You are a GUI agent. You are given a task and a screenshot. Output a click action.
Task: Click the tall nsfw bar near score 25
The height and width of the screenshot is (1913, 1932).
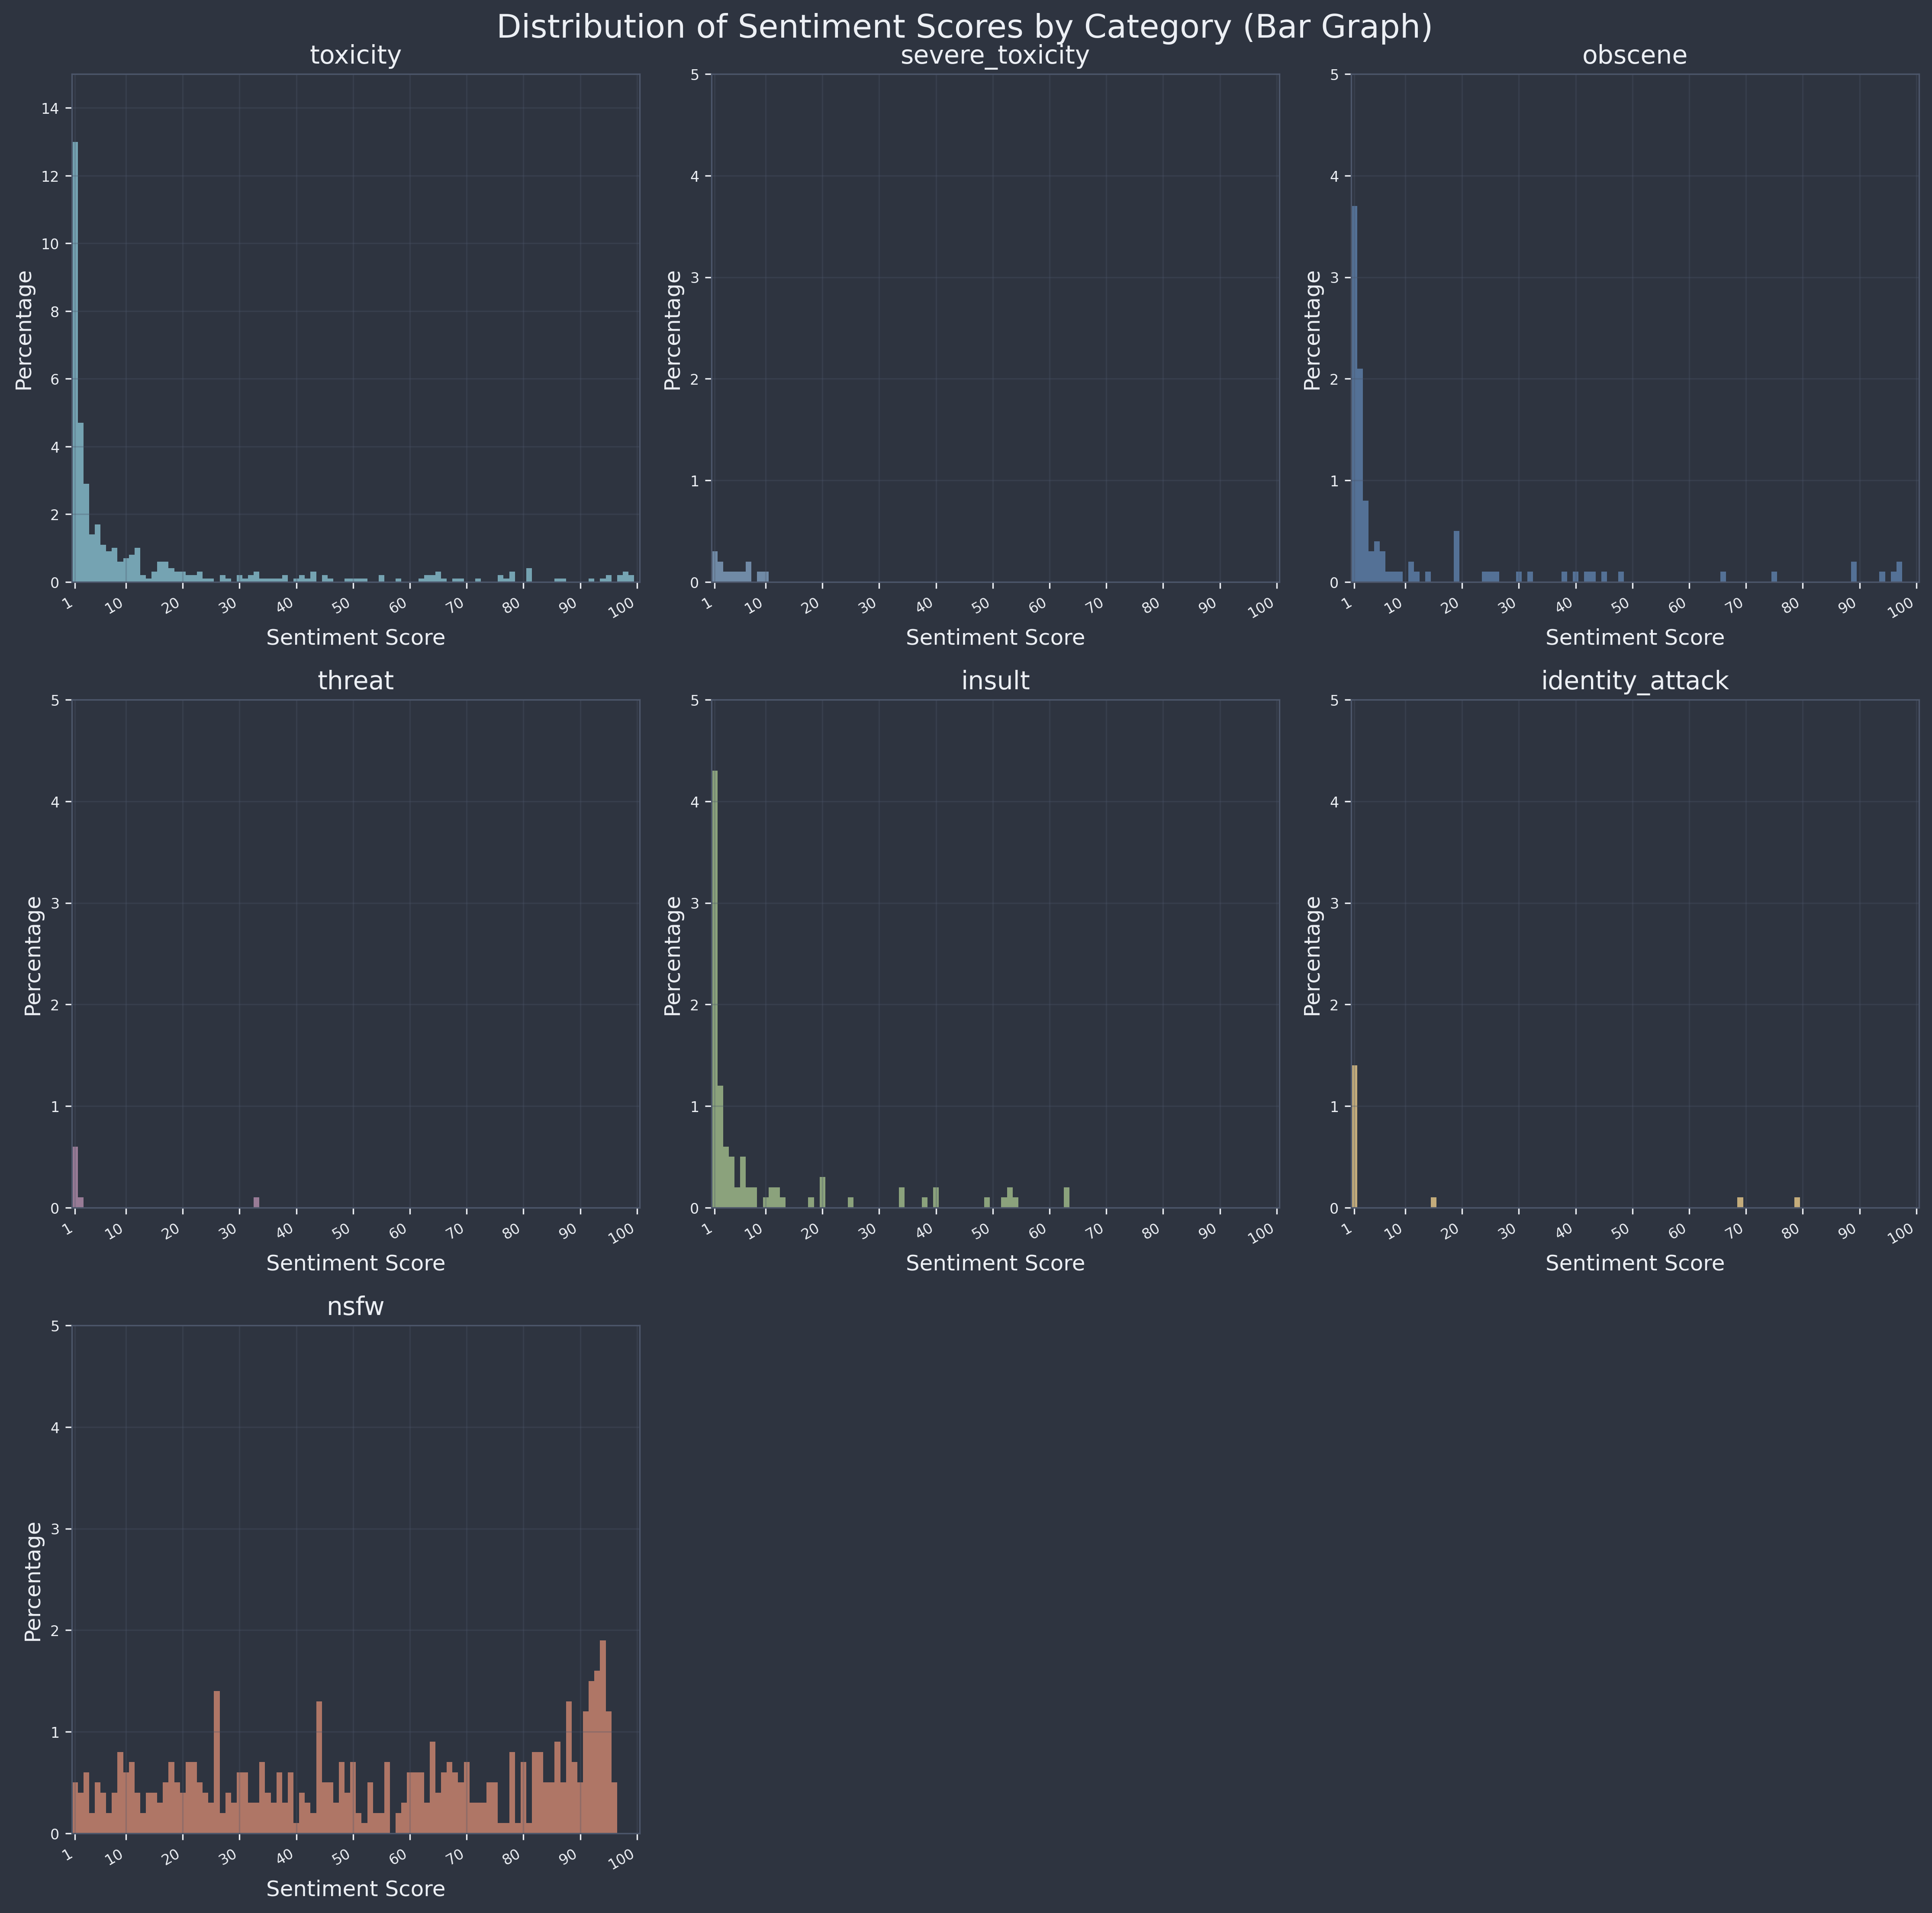(x=217, y=1763)
